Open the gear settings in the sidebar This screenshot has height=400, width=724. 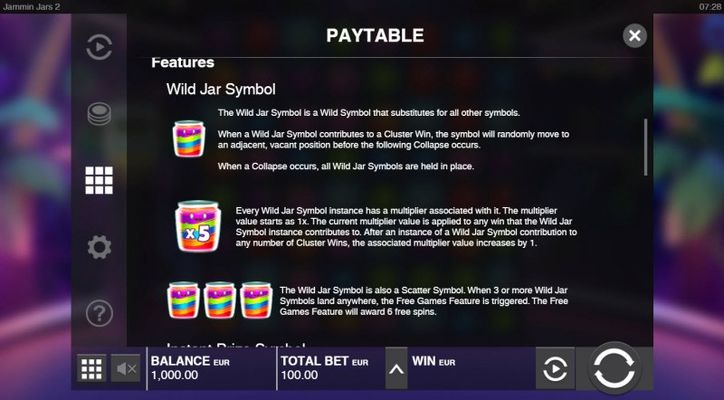[x=99, y=247]
